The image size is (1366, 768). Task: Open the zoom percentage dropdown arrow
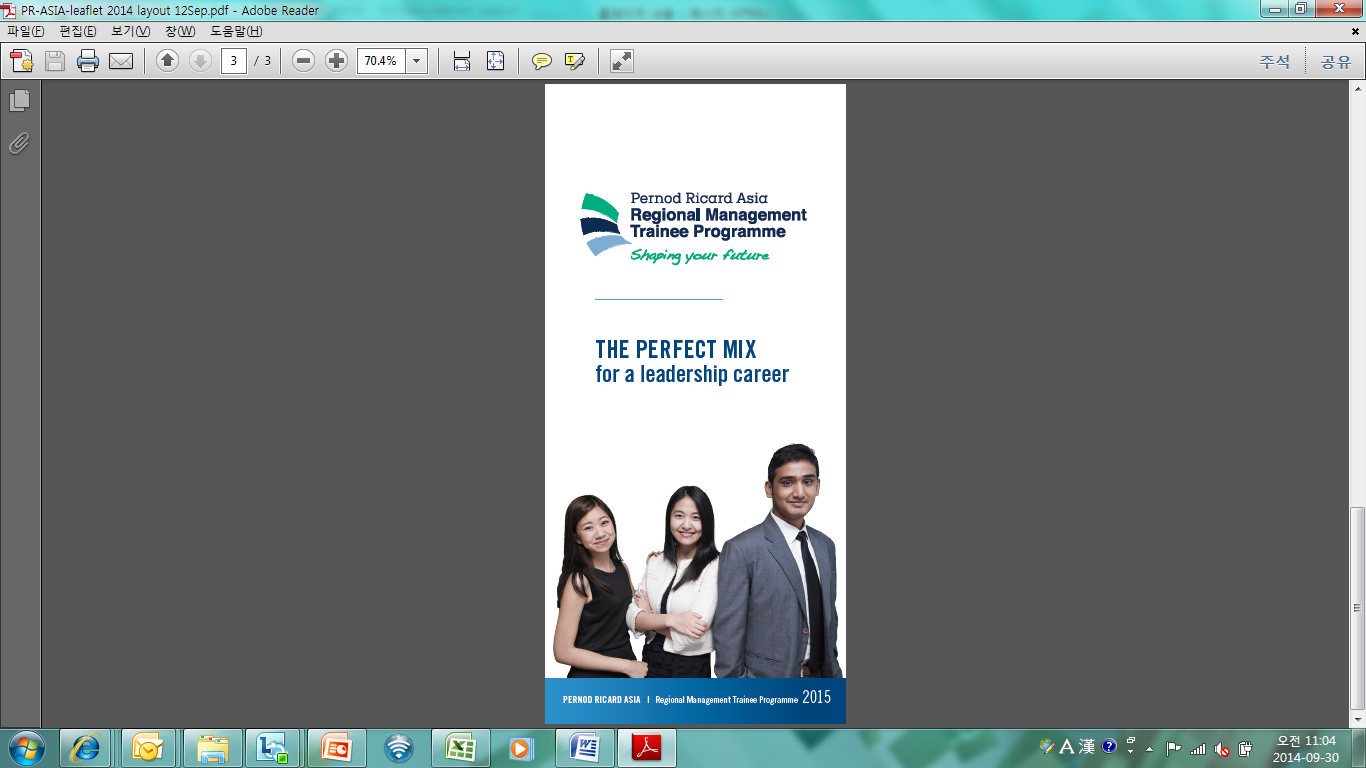pos(417,61)
